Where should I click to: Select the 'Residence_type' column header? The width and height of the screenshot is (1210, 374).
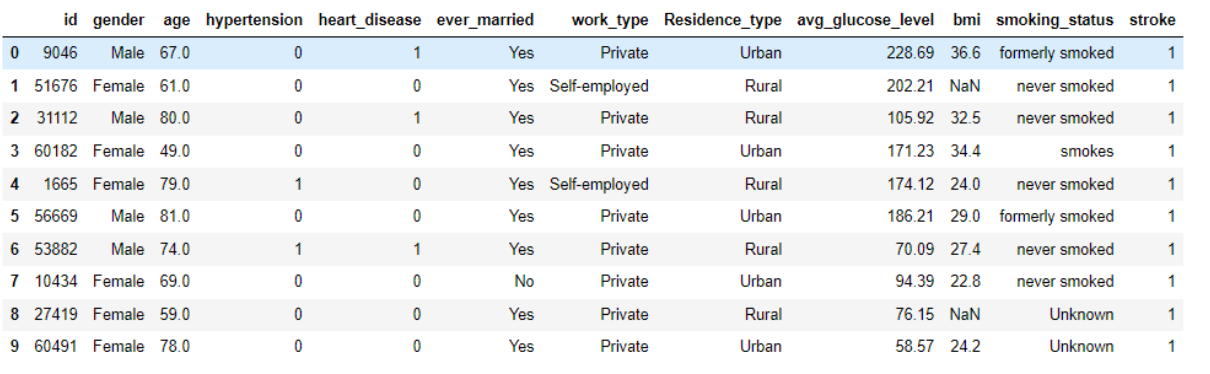723,20
